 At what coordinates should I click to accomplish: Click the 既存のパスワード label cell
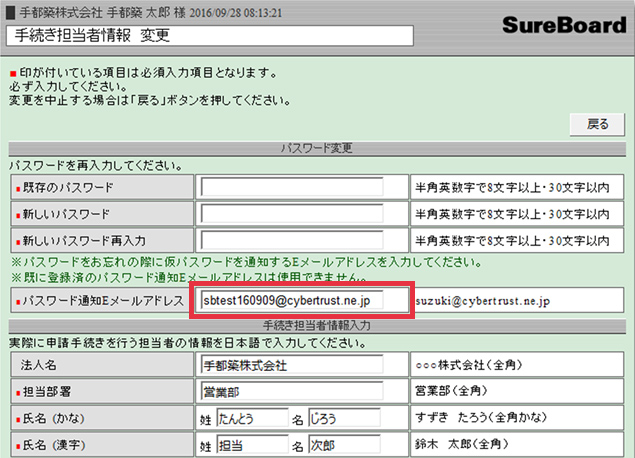click(x=99, y=187)
